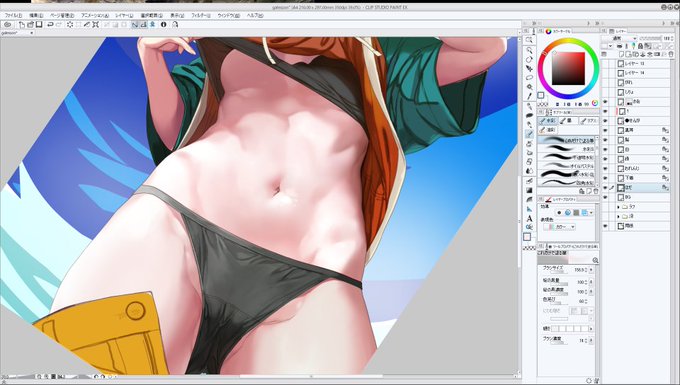Click the Open file icon

click(30, 25)
